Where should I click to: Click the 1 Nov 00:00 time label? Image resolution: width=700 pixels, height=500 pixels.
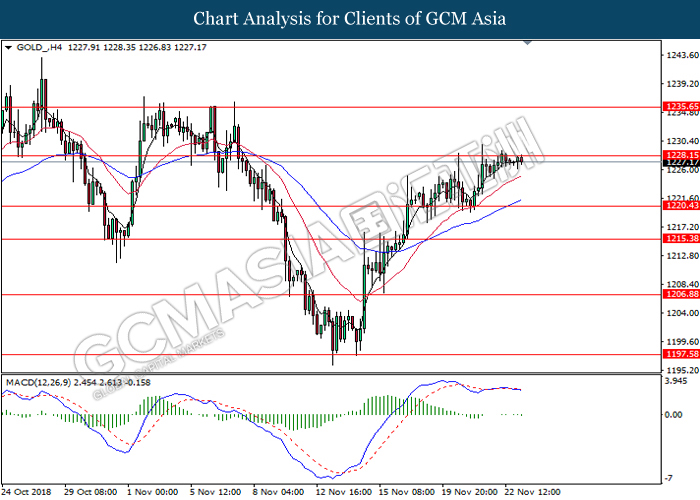[153, 492]
